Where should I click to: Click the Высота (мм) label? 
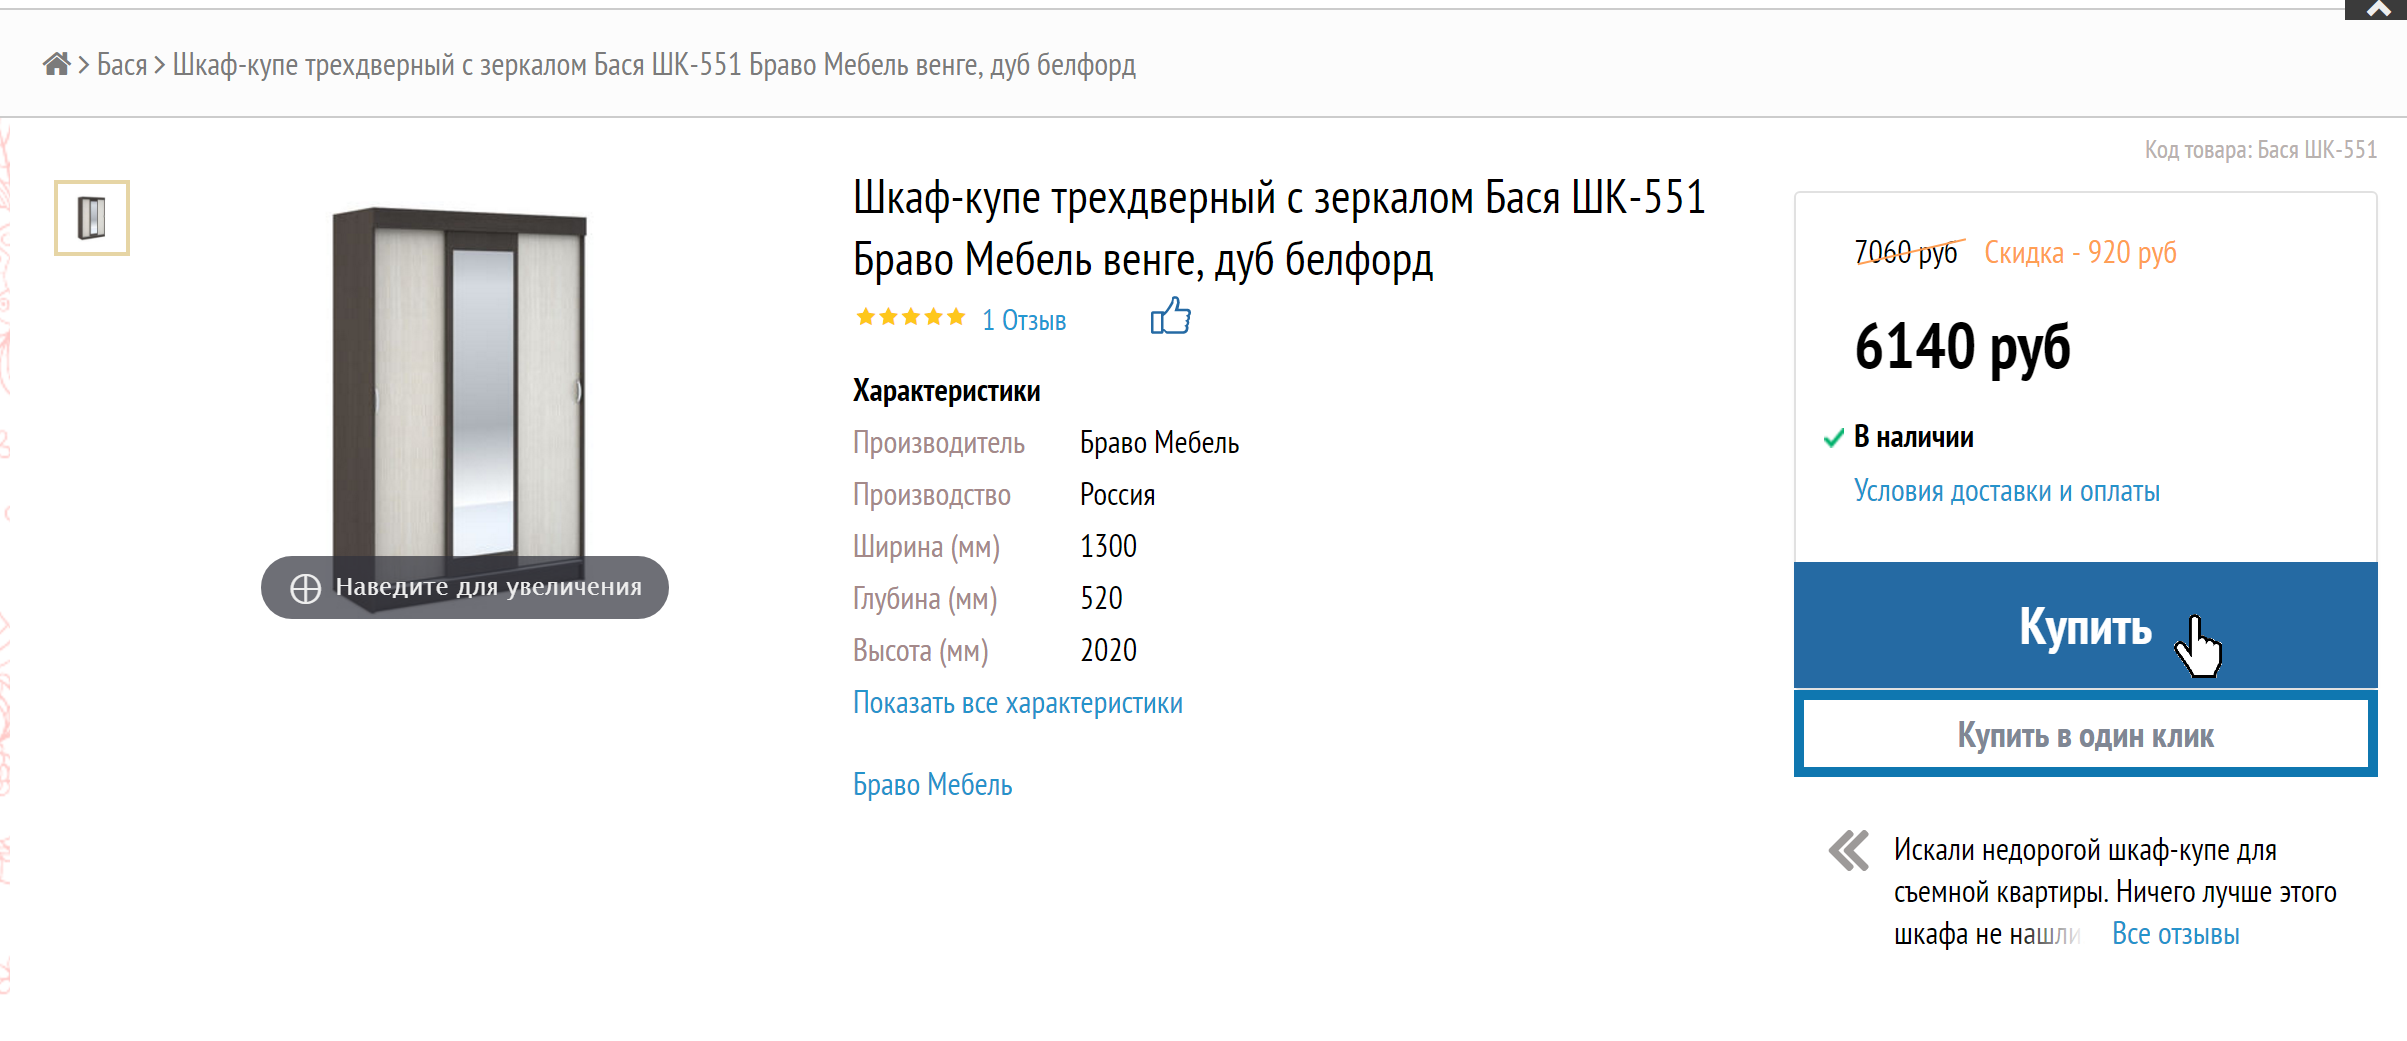(x=920, y=651)
